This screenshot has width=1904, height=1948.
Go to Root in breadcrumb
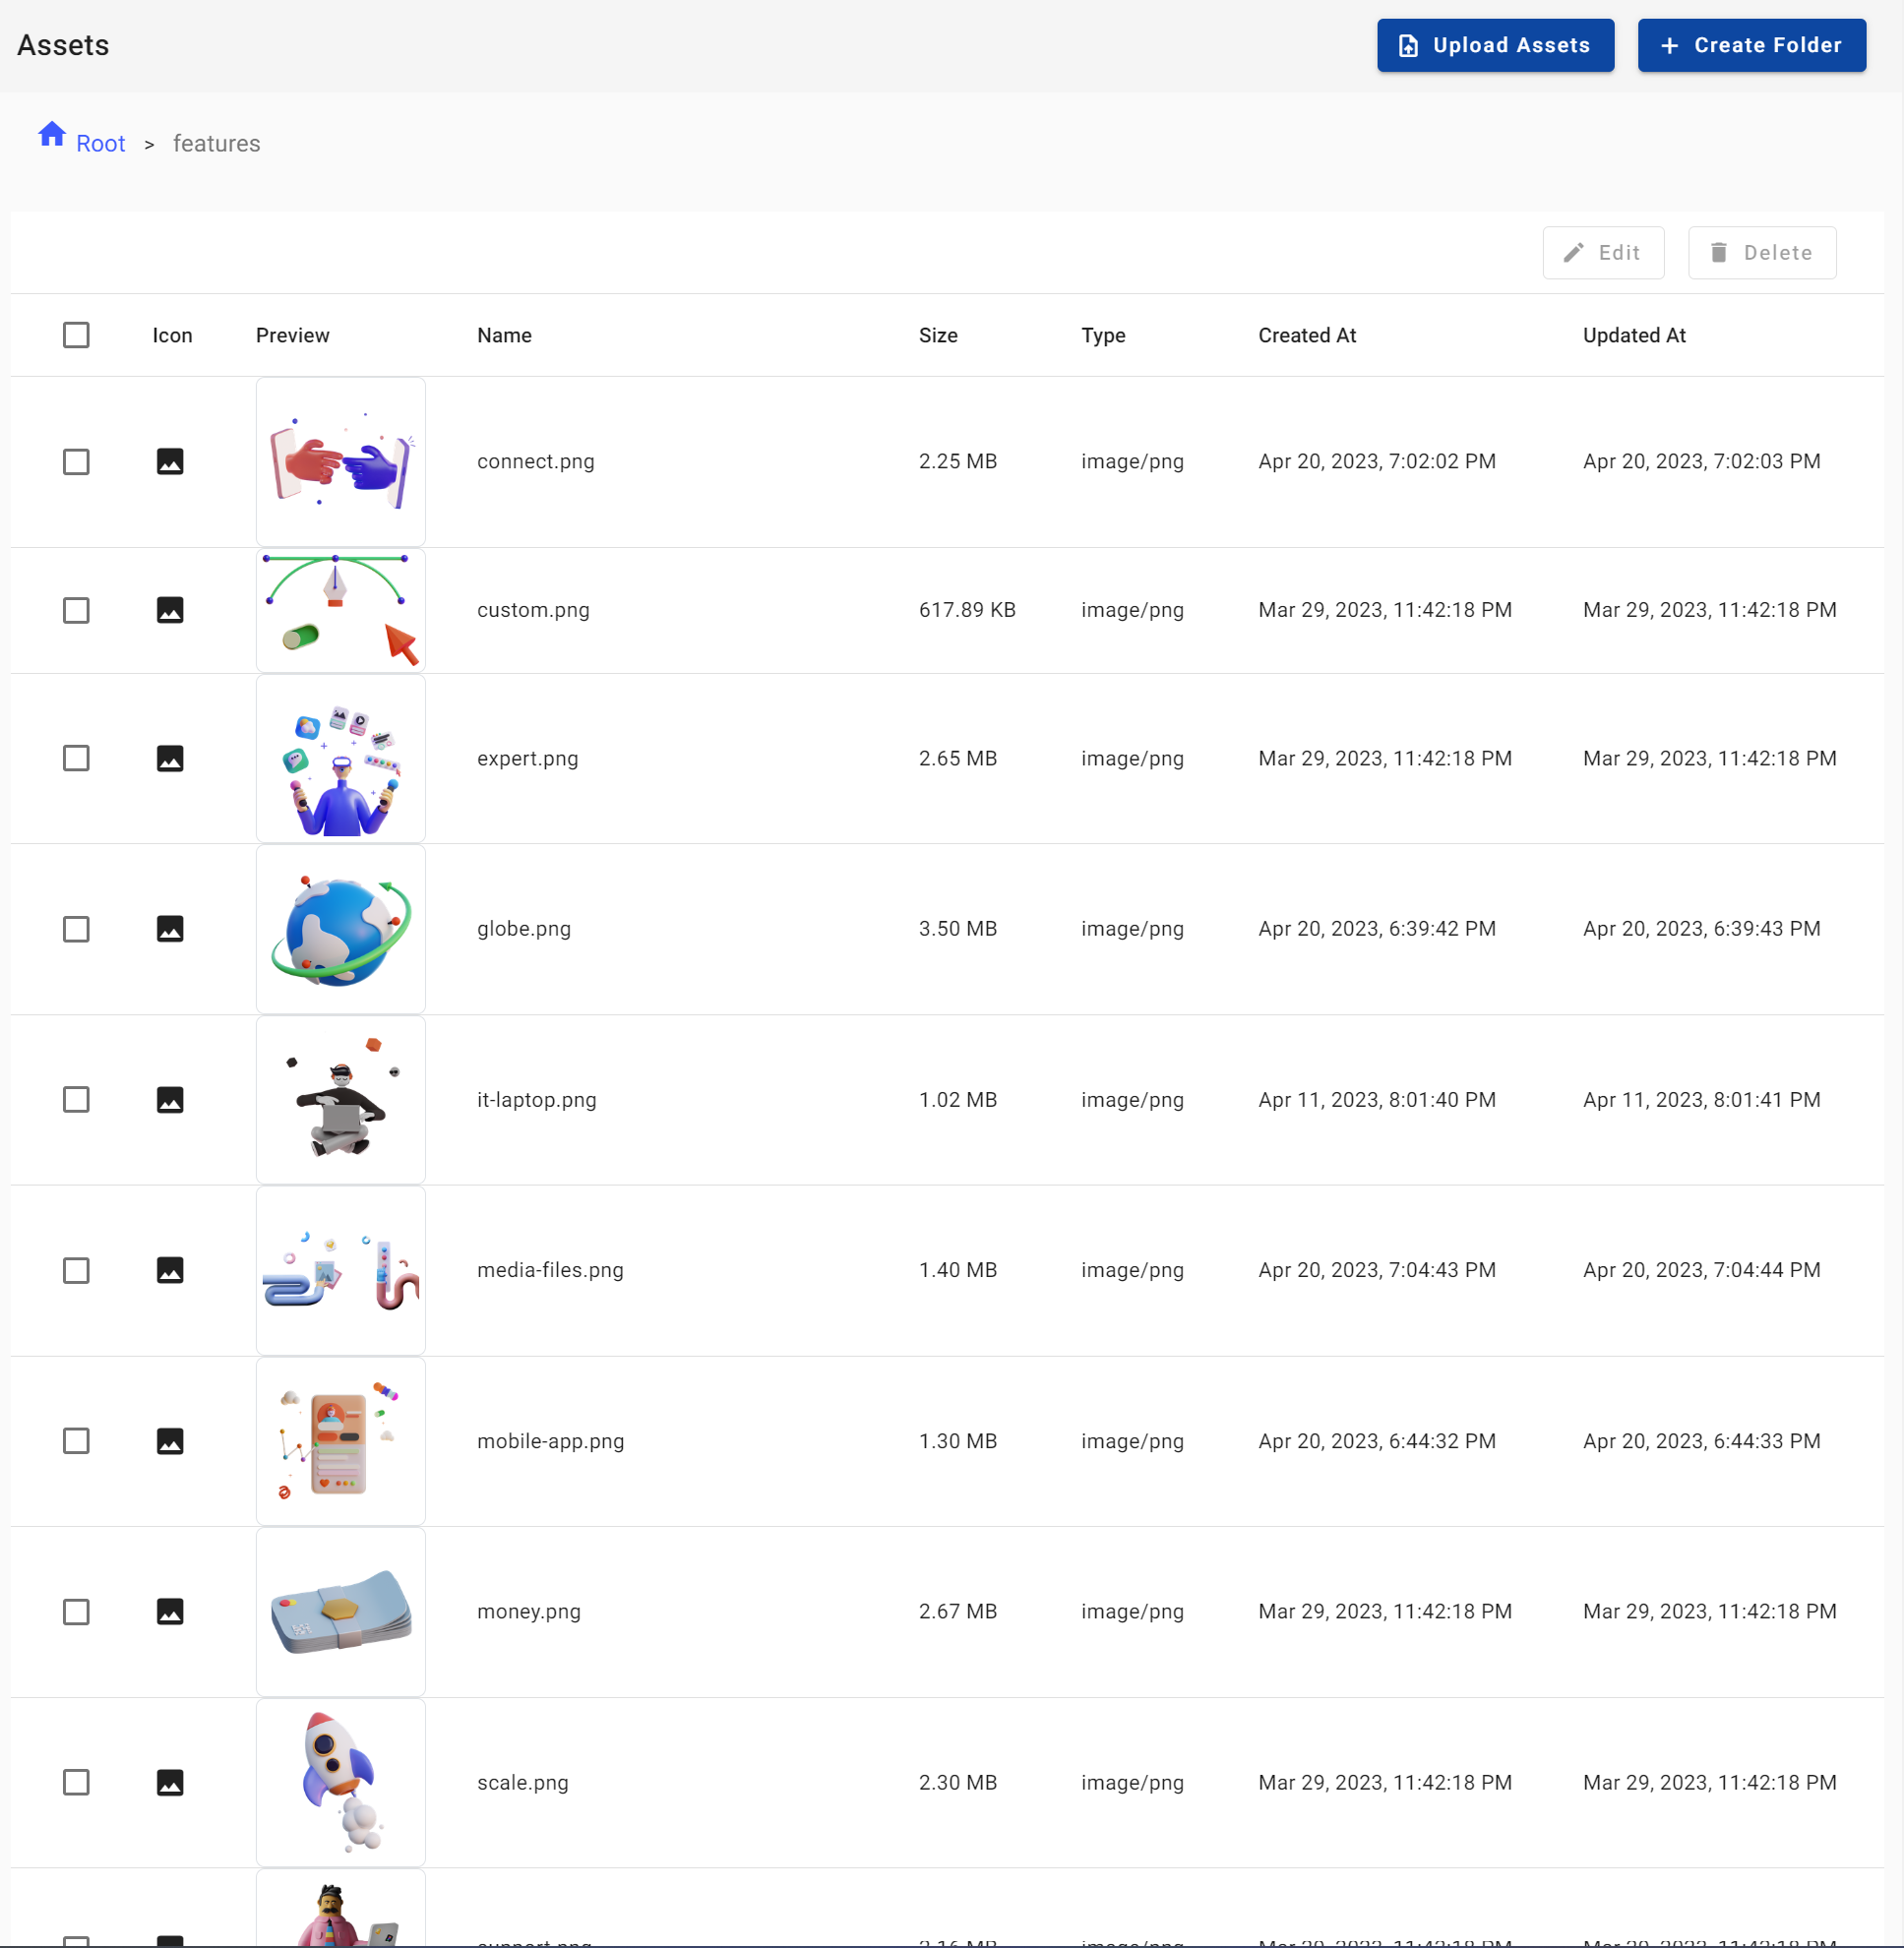pyautogui.click(x=101, y=144)
